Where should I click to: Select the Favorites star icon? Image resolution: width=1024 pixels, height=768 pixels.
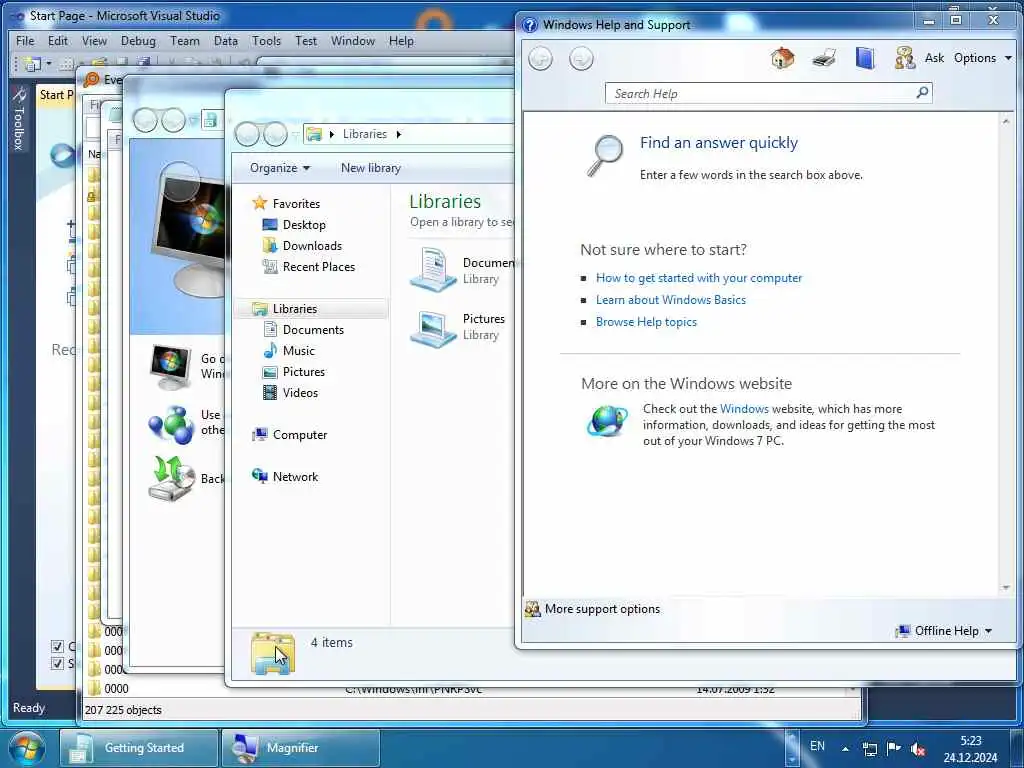259,203
